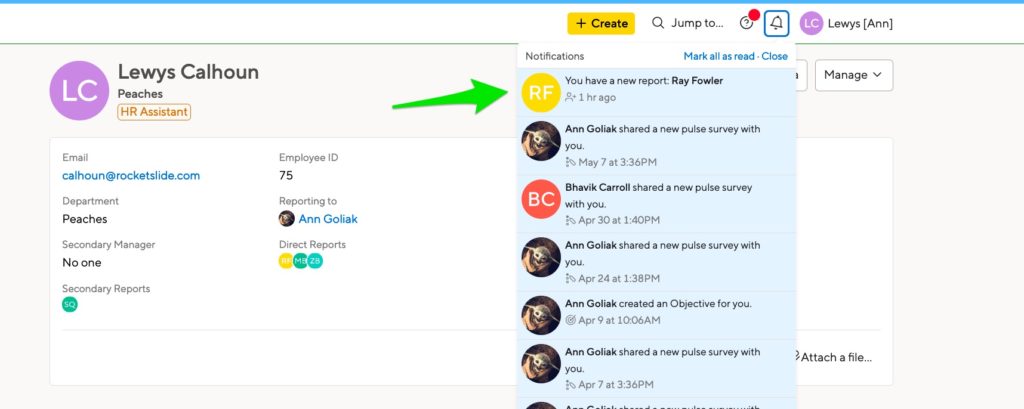The image size is (1024, 409).
Task: Click the new report person icon beside 1 hr ago
Action: point(571,97)
